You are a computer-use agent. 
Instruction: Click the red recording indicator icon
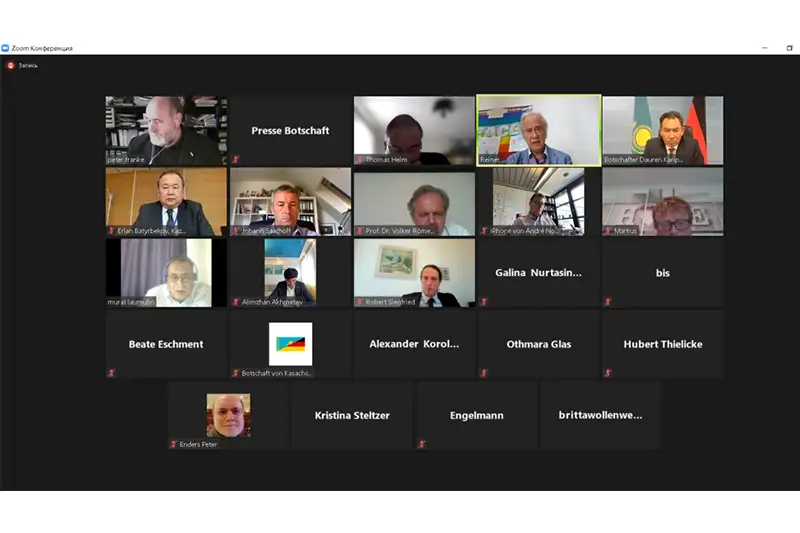pos(11,65)
